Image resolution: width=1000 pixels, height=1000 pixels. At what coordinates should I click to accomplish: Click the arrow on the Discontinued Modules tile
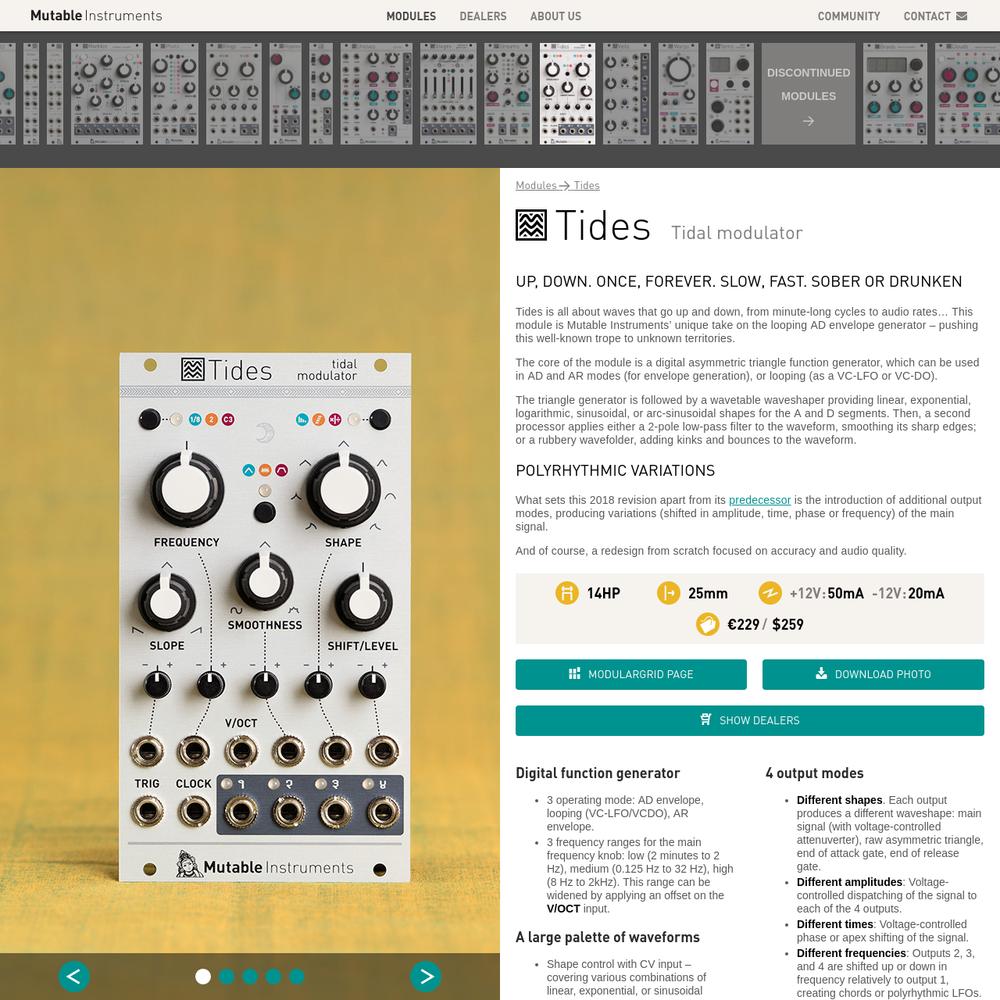click(808, 121)
